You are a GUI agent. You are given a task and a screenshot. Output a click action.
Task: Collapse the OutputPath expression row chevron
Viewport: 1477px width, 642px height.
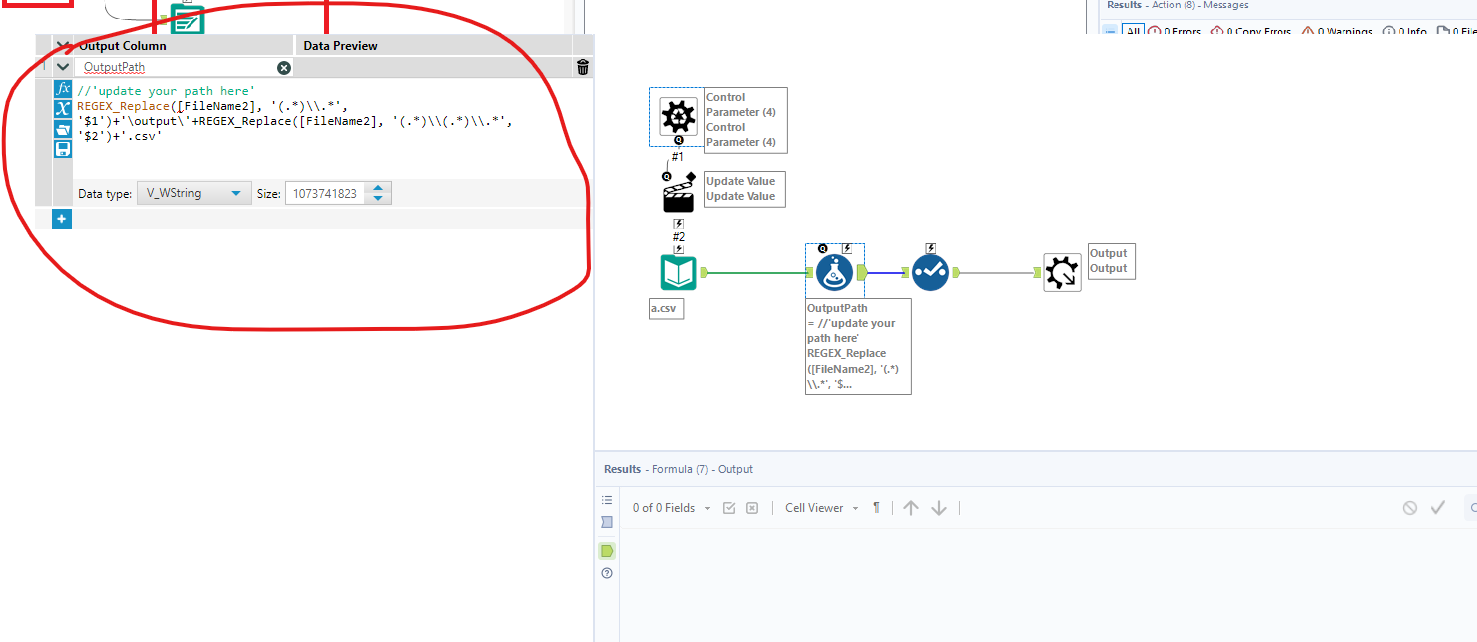62,66
